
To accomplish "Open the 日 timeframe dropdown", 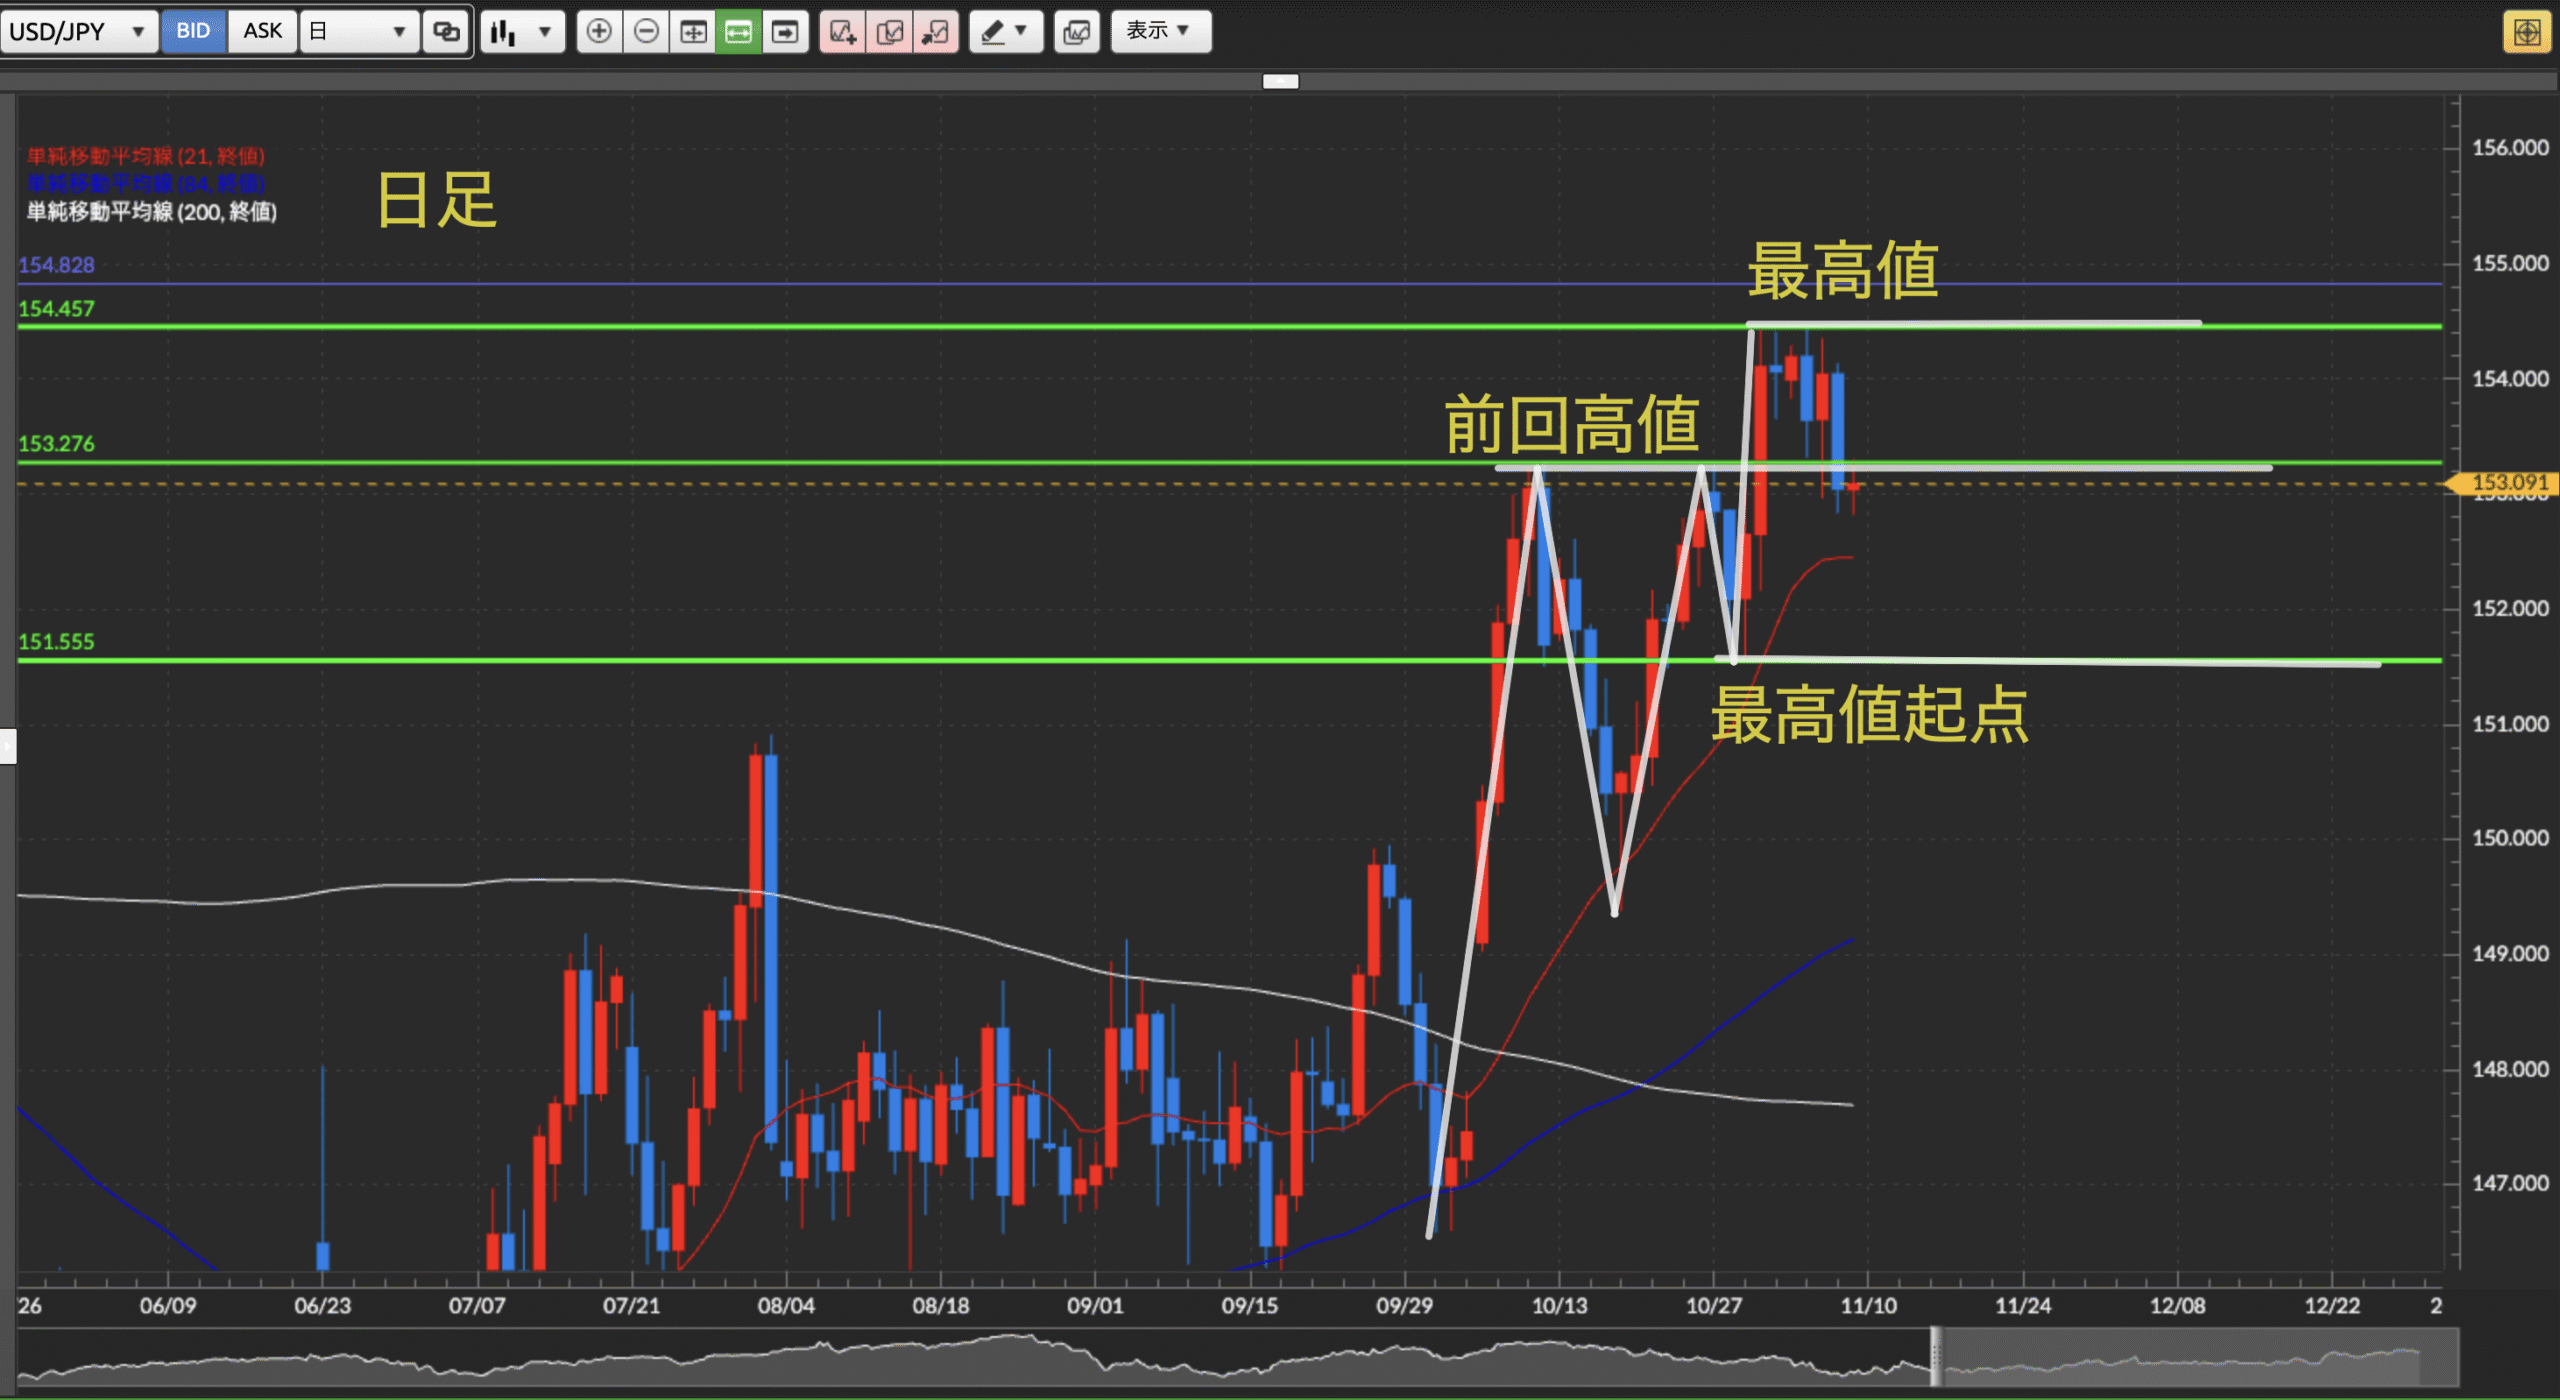I will (358, 31).
